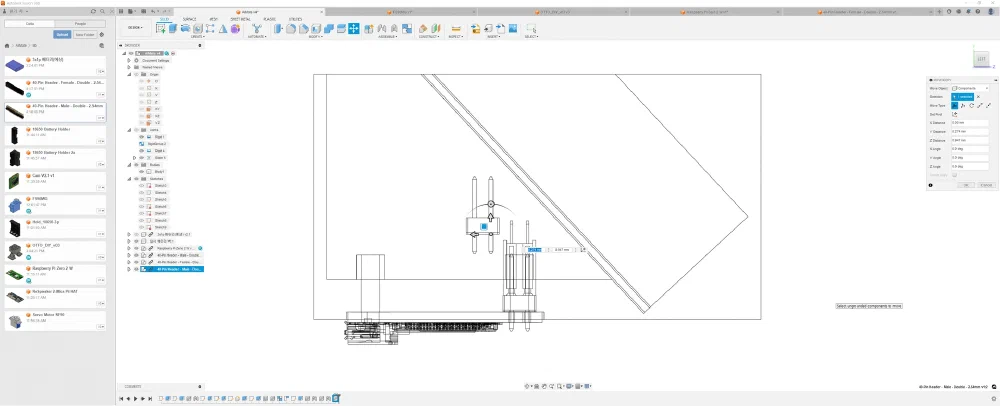The width and height of the screenshot is (1000, 406).
Task: Click the Upload button
Action: click(62, 34)
